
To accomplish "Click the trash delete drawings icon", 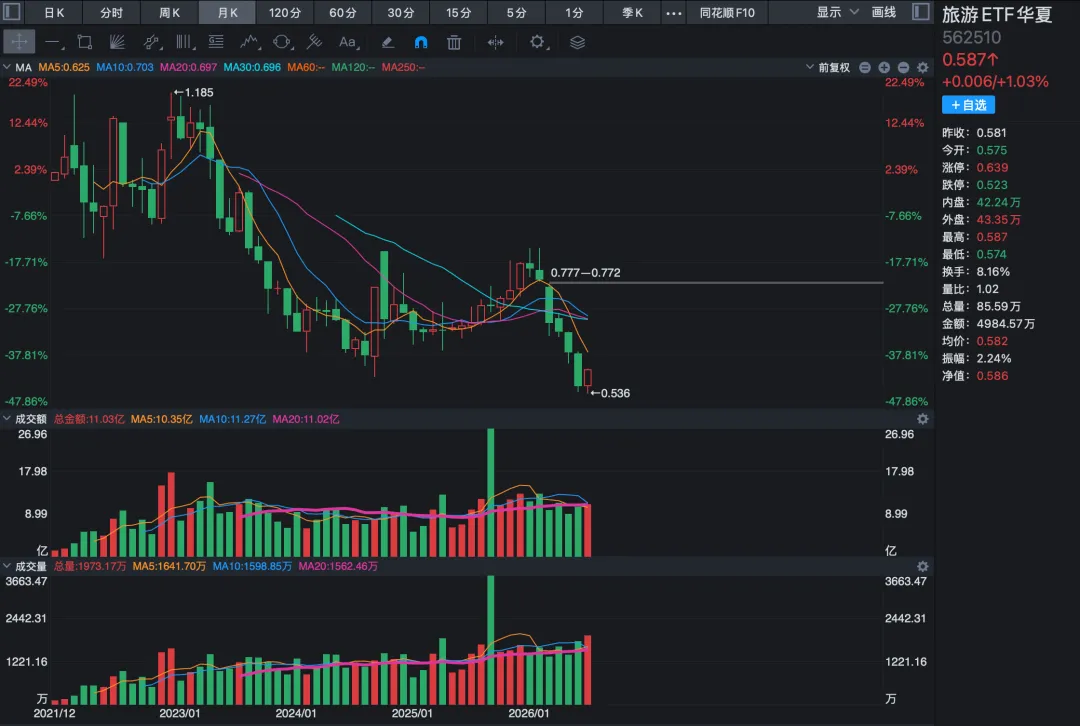I will pyautogui.click(x=454, y=42).
